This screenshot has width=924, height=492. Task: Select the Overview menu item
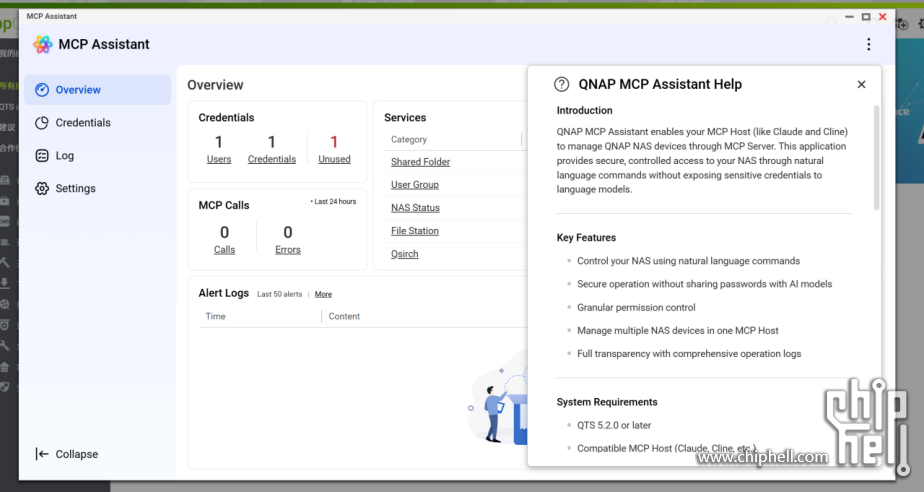pos(98,90)
